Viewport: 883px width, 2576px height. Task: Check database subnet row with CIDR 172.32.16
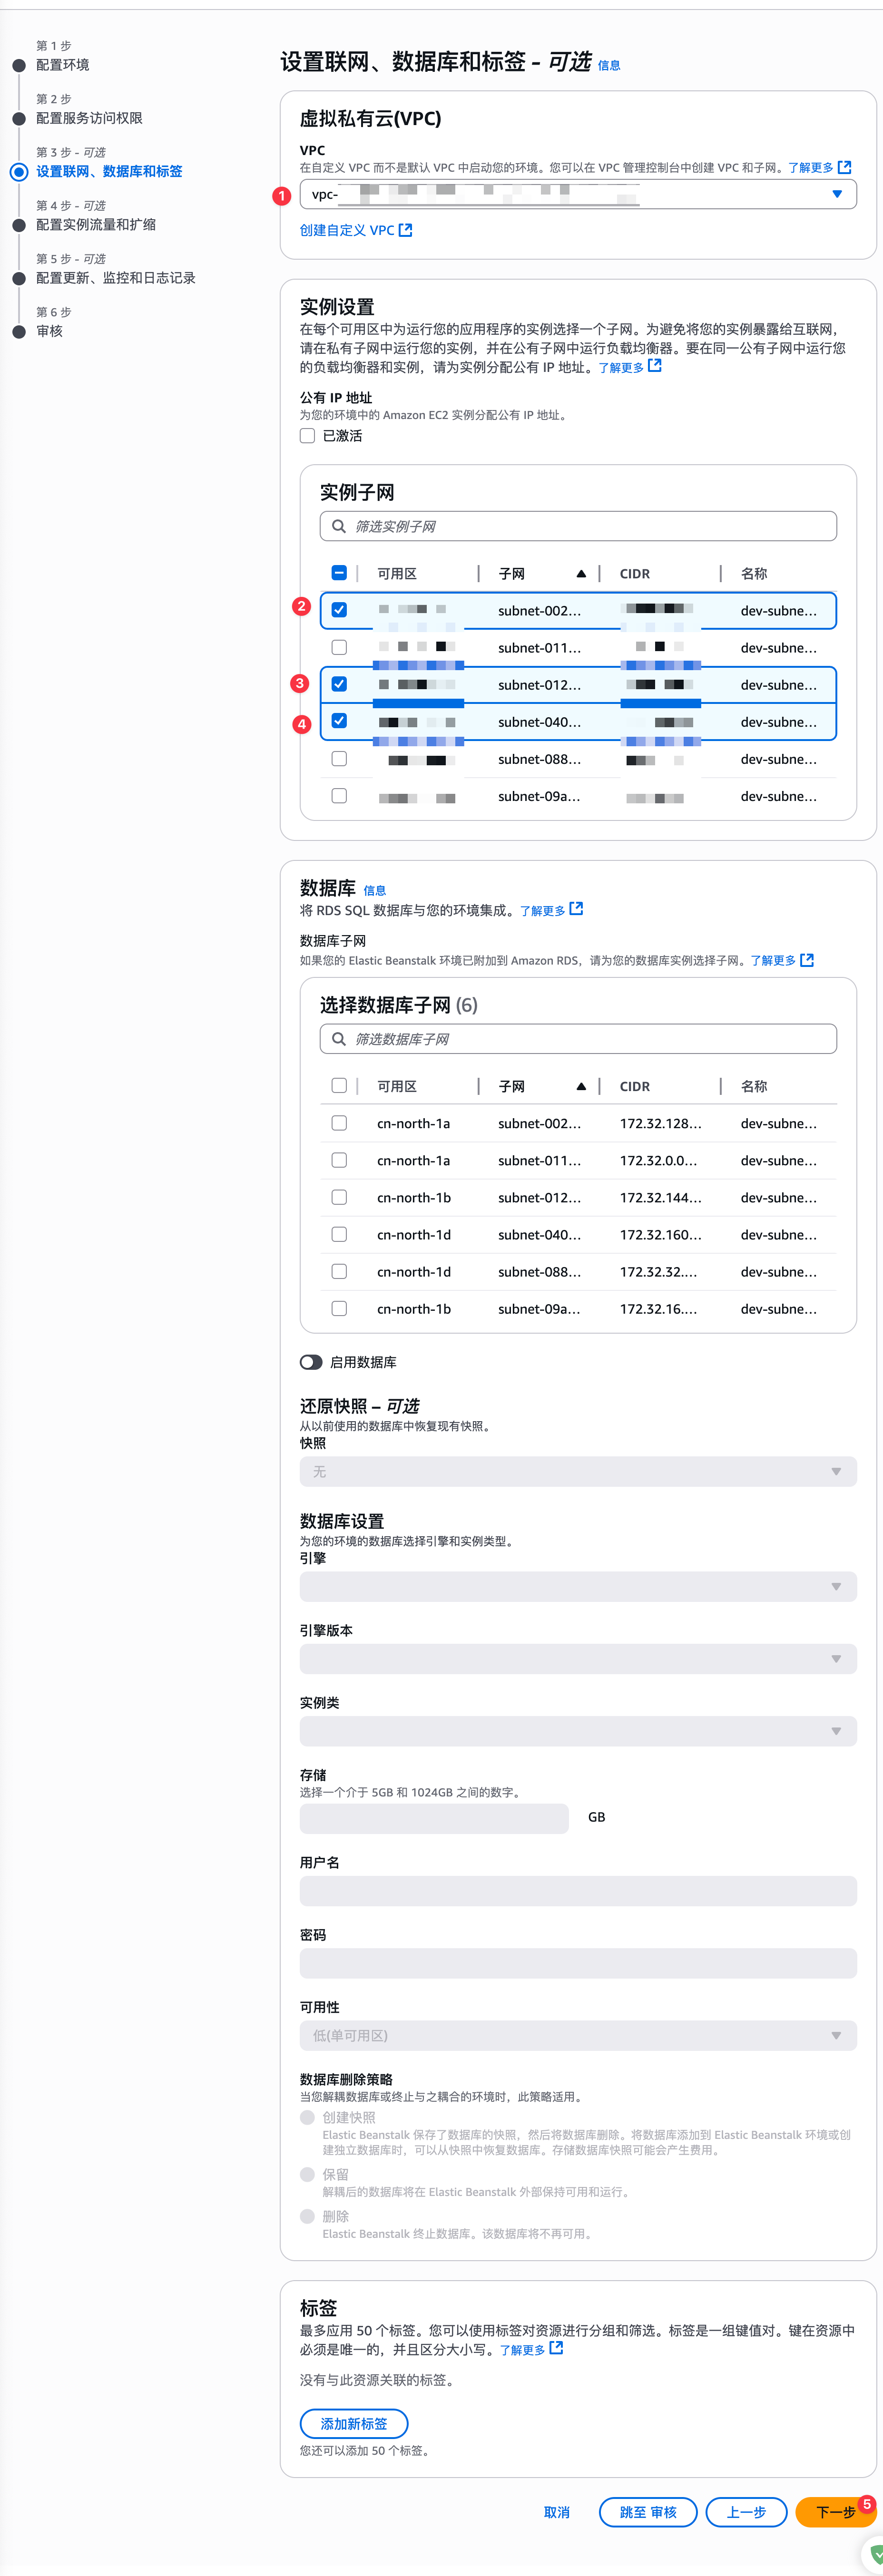click(x=339, y=1308)
